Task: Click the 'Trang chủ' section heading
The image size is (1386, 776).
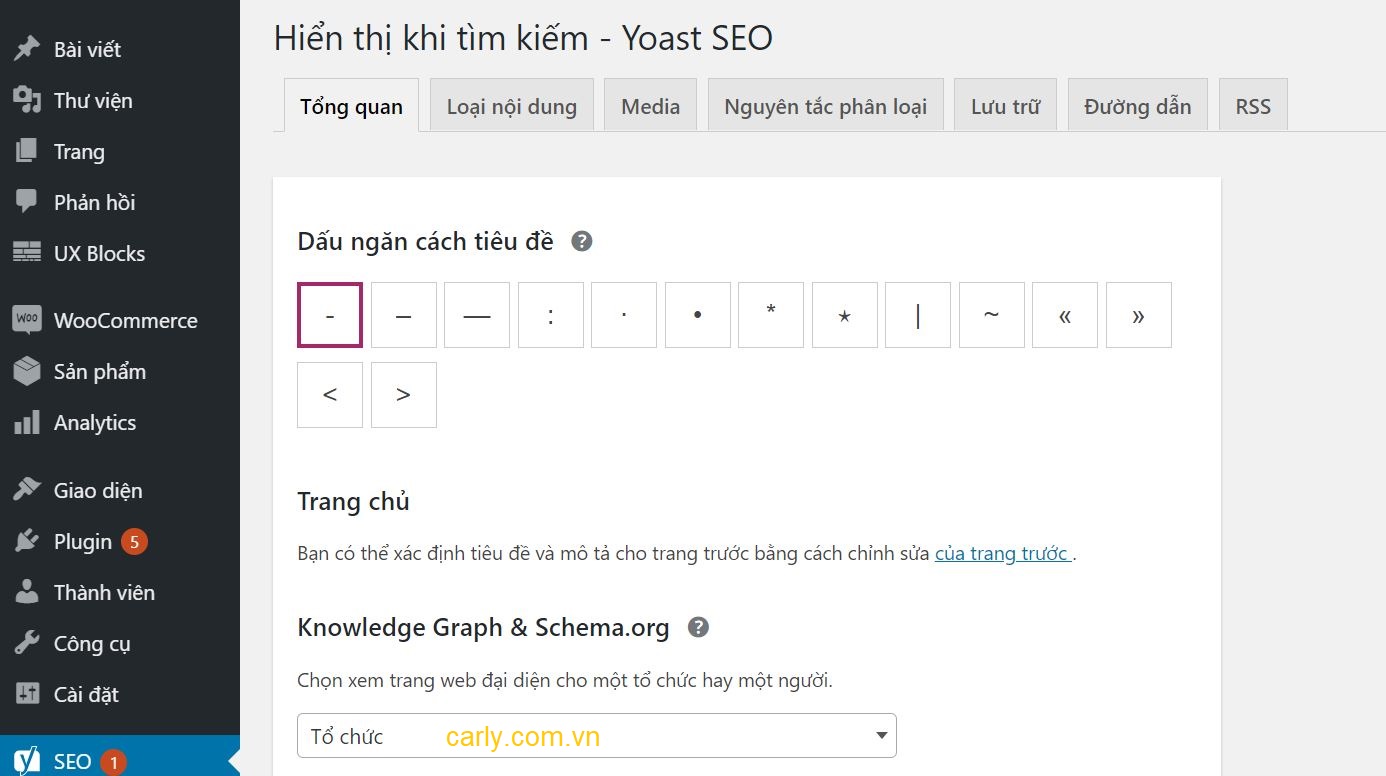Action: click(x=354, y=501)
